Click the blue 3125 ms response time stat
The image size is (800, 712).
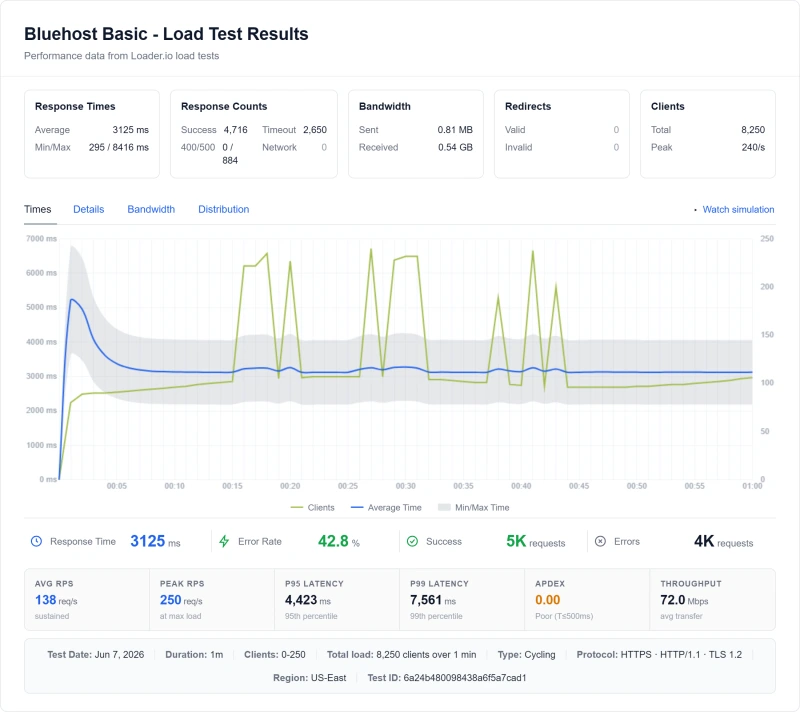coord(155,541)
